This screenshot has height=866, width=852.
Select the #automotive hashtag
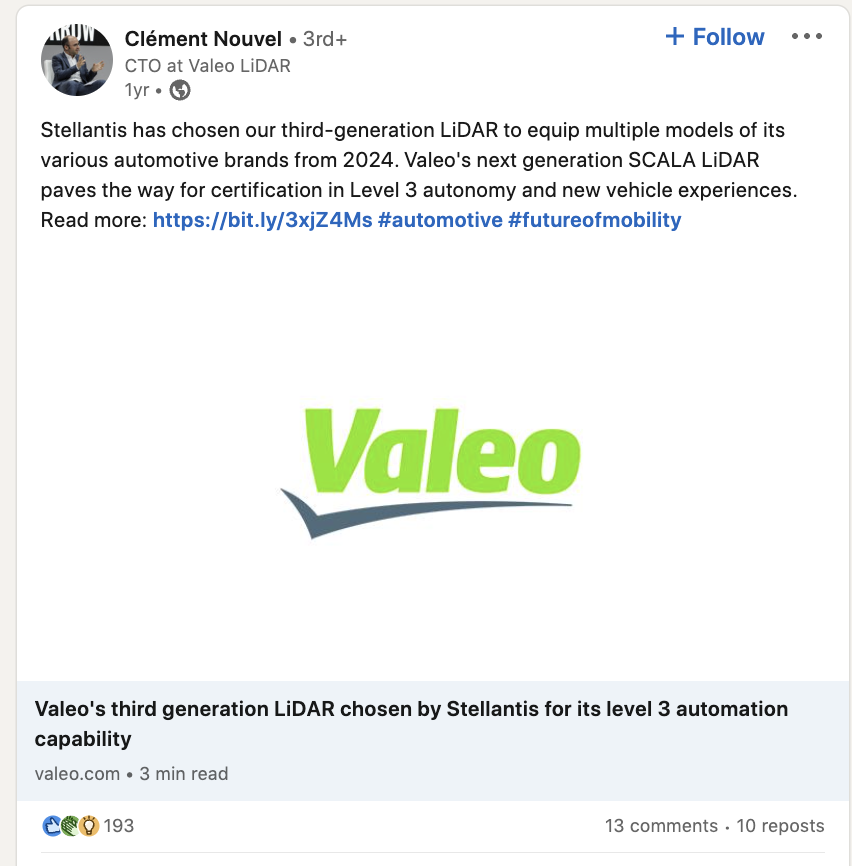tap(440, 220)
